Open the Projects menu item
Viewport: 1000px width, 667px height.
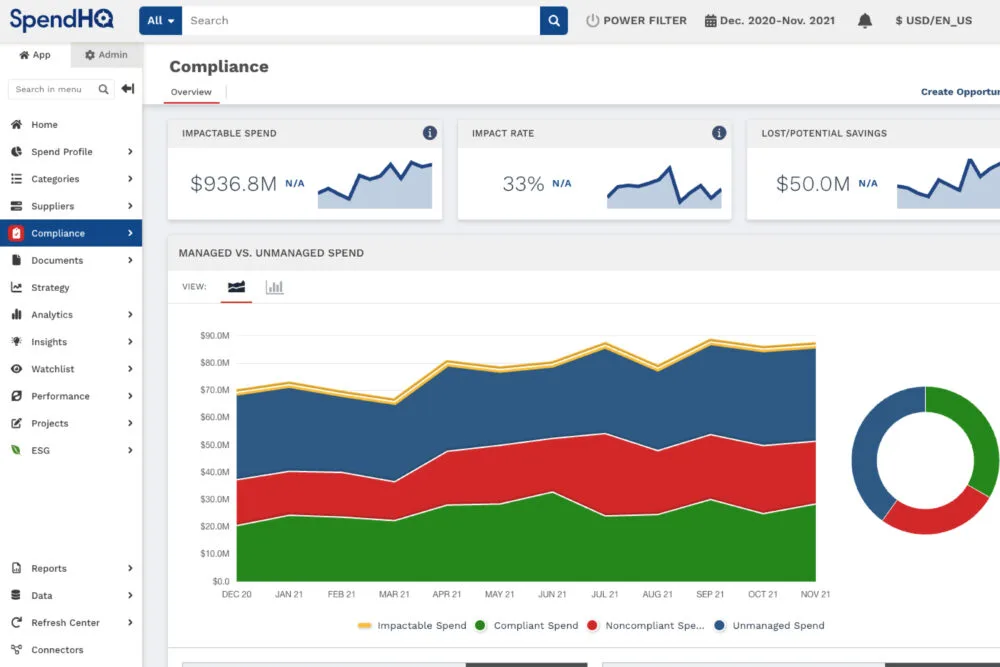[71, 423]
